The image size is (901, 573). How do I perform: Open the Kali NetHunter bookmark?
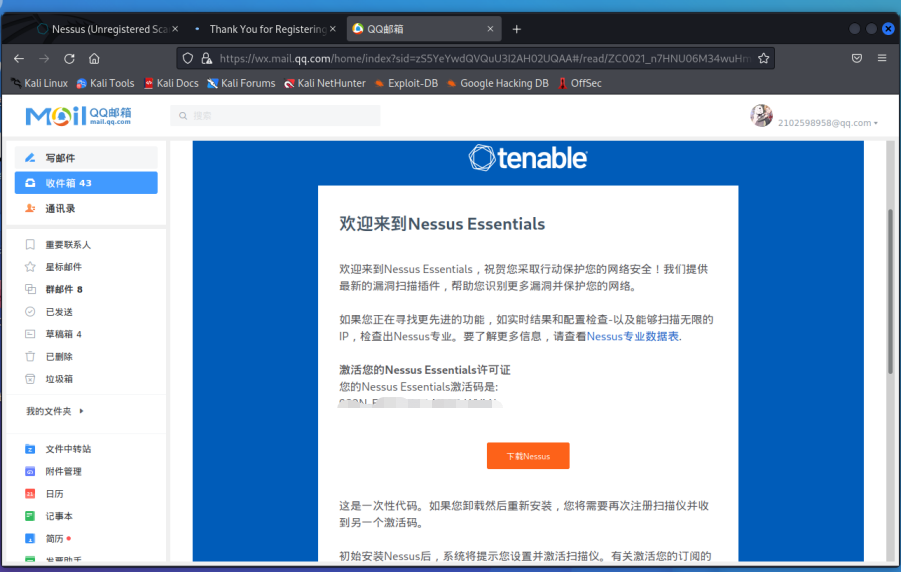325,83
